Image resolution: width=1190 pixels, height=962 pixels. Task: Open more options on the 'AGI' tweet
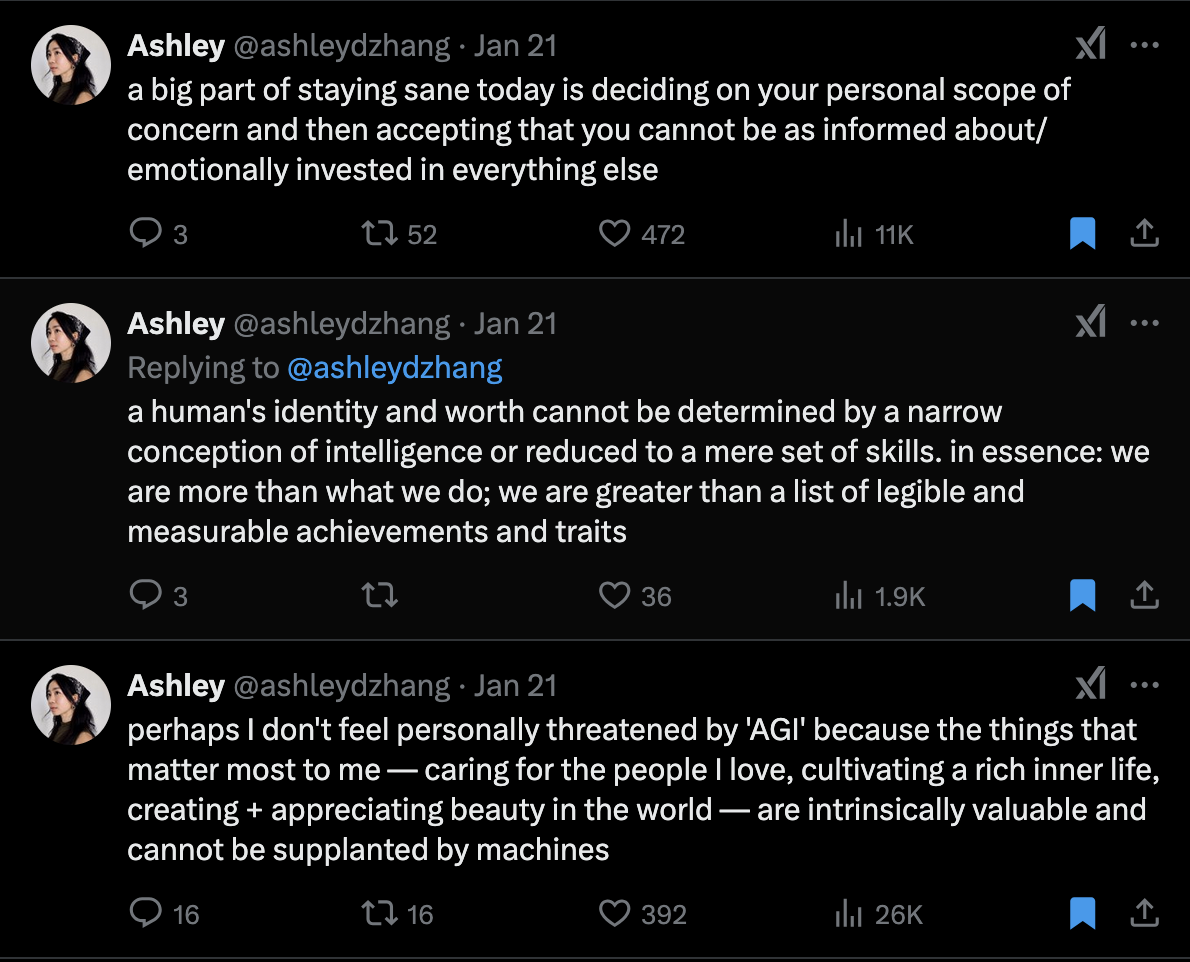click(x=1144, y=684)
